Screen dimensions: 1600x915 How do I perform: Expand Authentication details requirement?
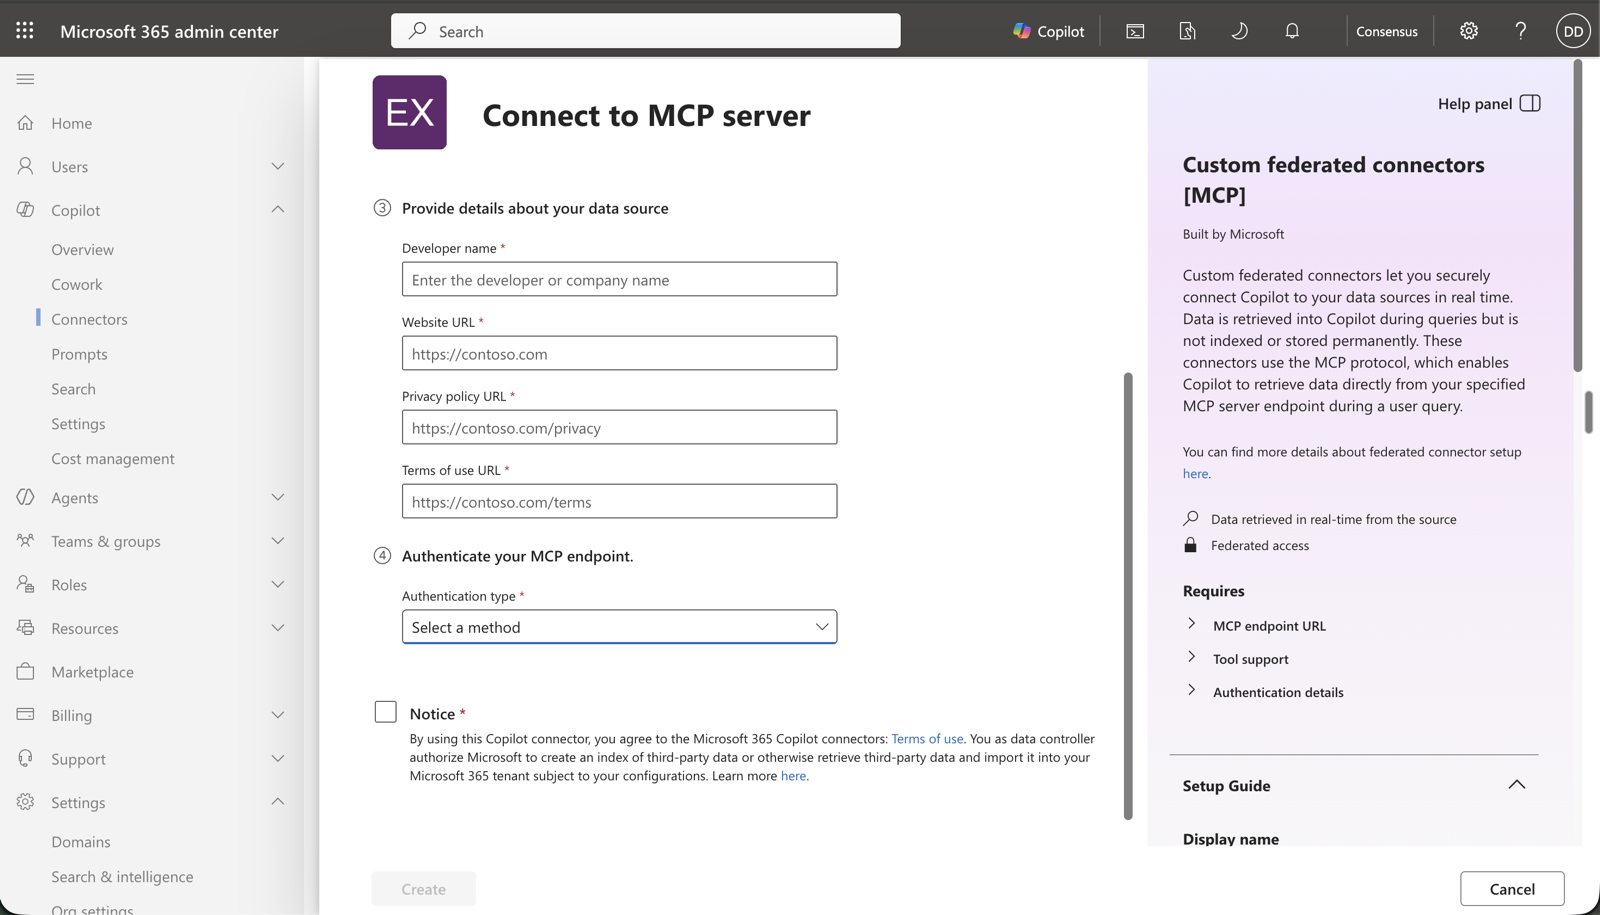click(1191, 690)
